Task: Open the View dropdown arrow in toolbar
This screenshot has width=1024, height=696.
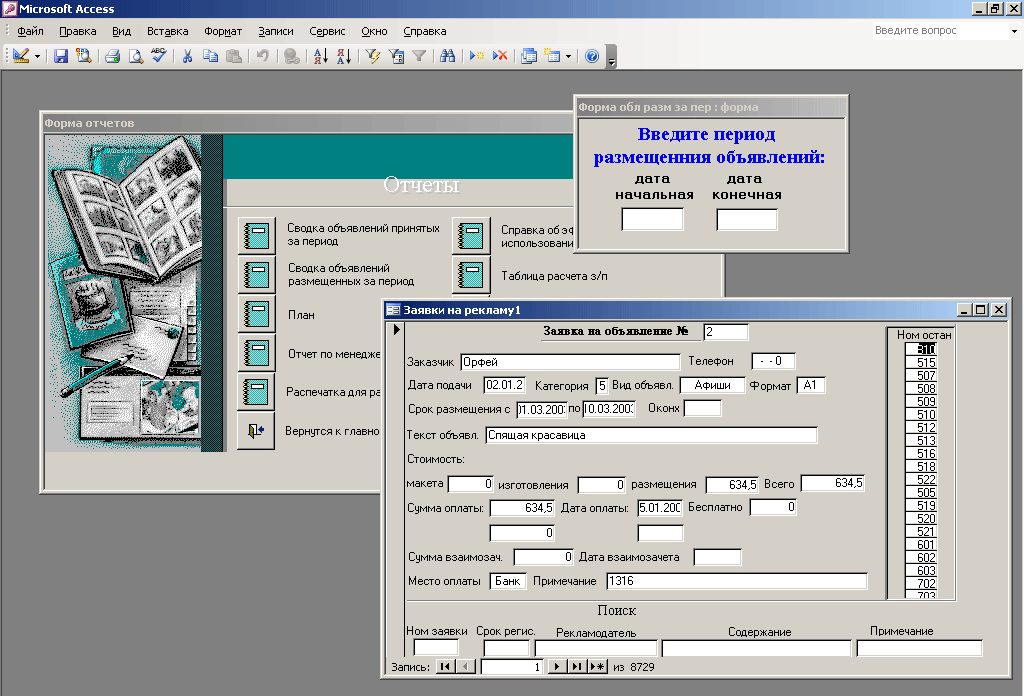Action: (x=37, y=56)
